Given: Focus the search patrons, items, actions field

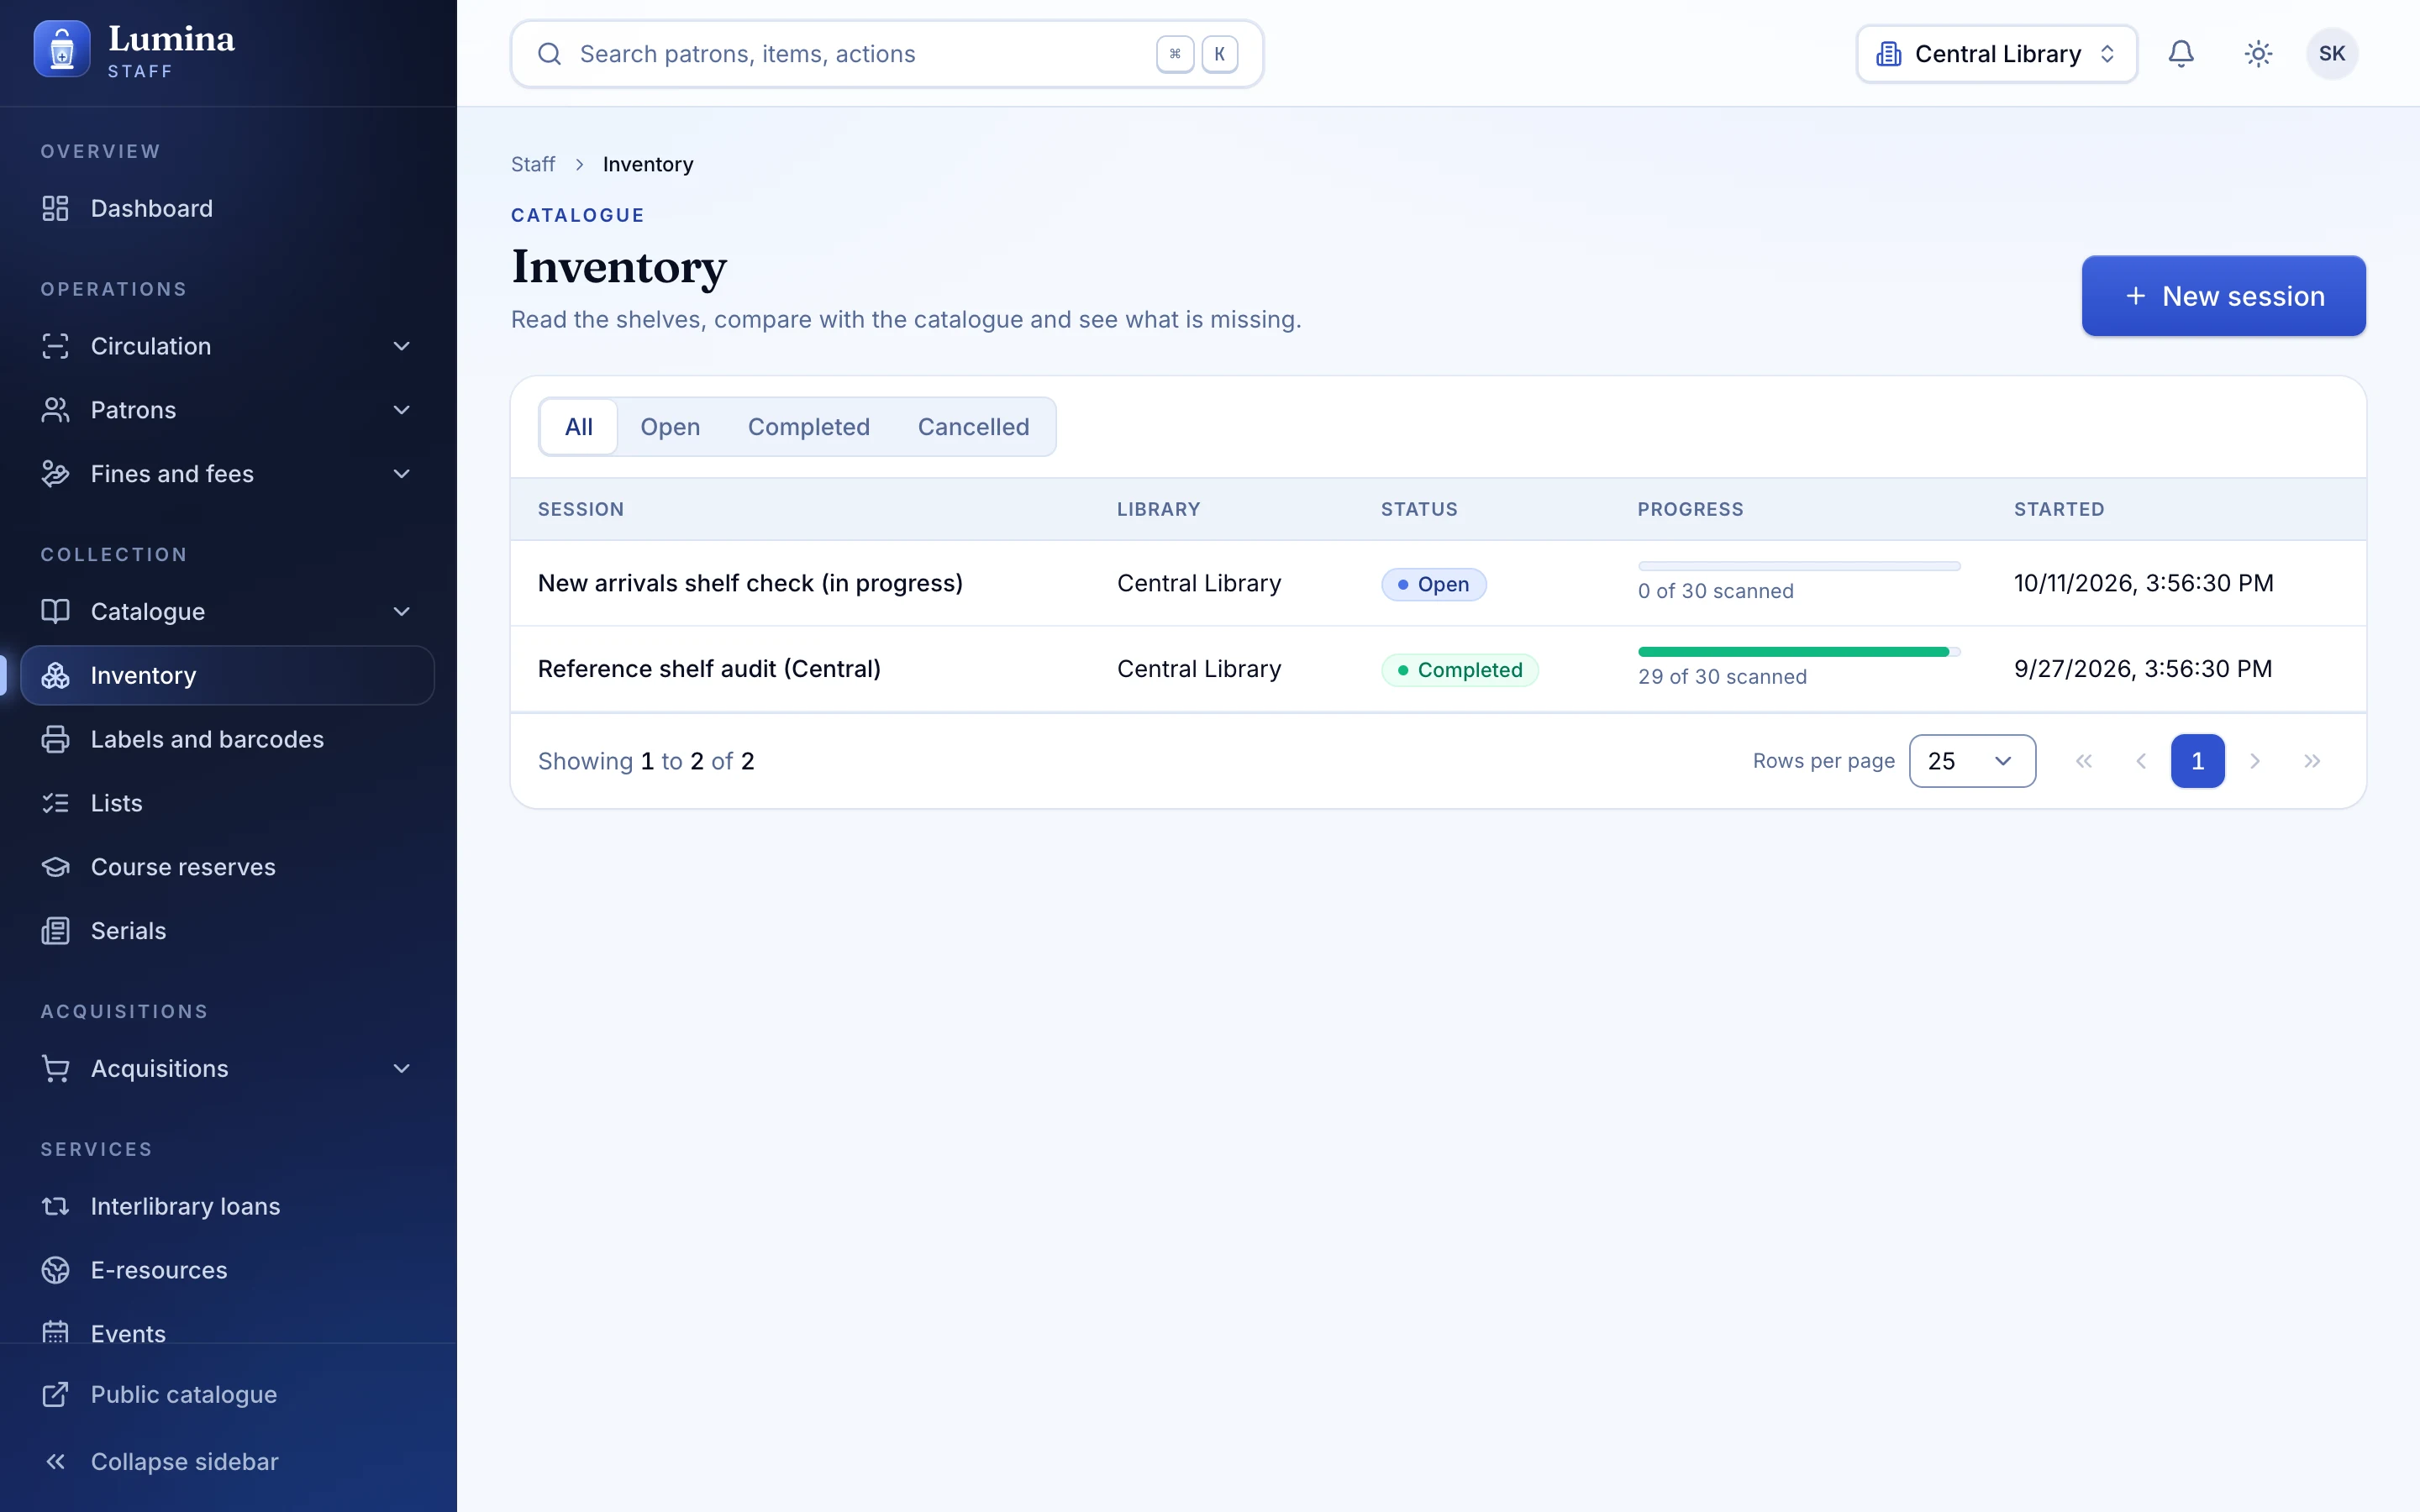Looking at the screenshot, I should [887, 54].
